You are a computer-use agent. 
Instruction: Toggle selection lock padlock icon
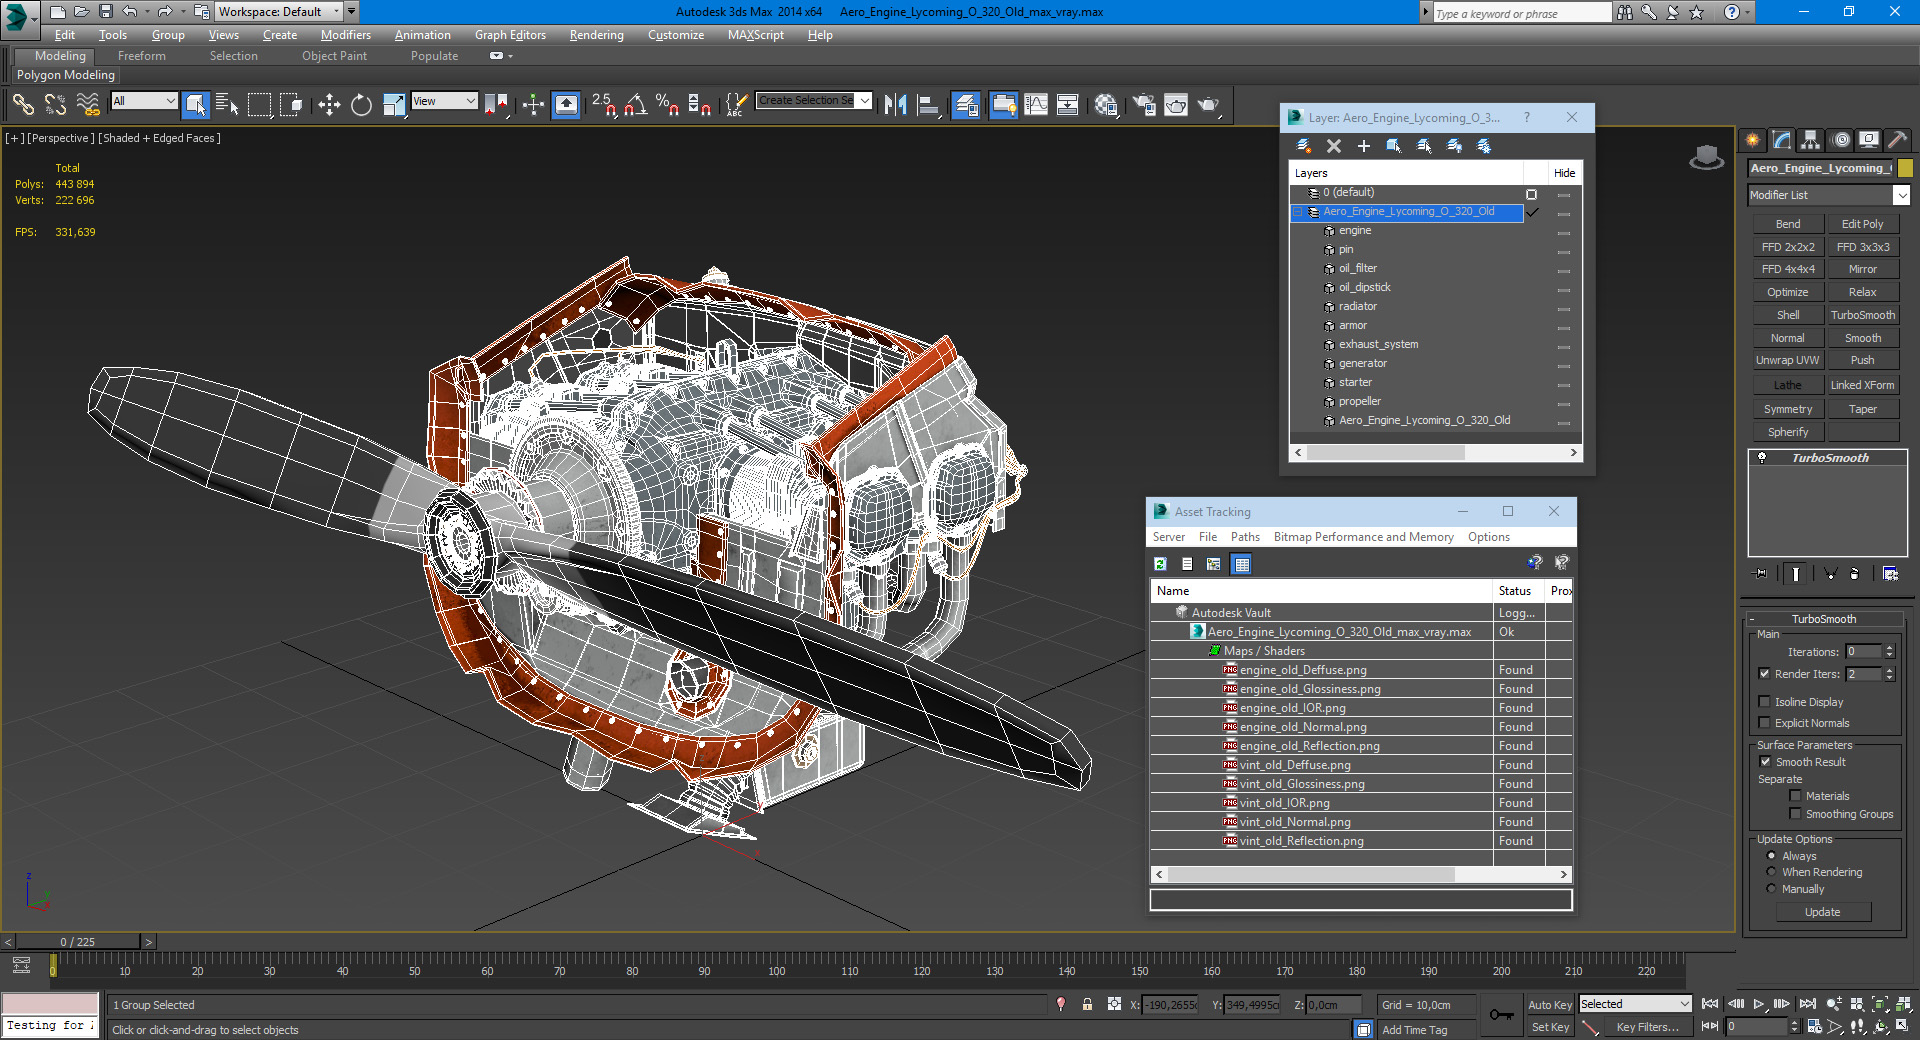click(x=1087, y=1004)
